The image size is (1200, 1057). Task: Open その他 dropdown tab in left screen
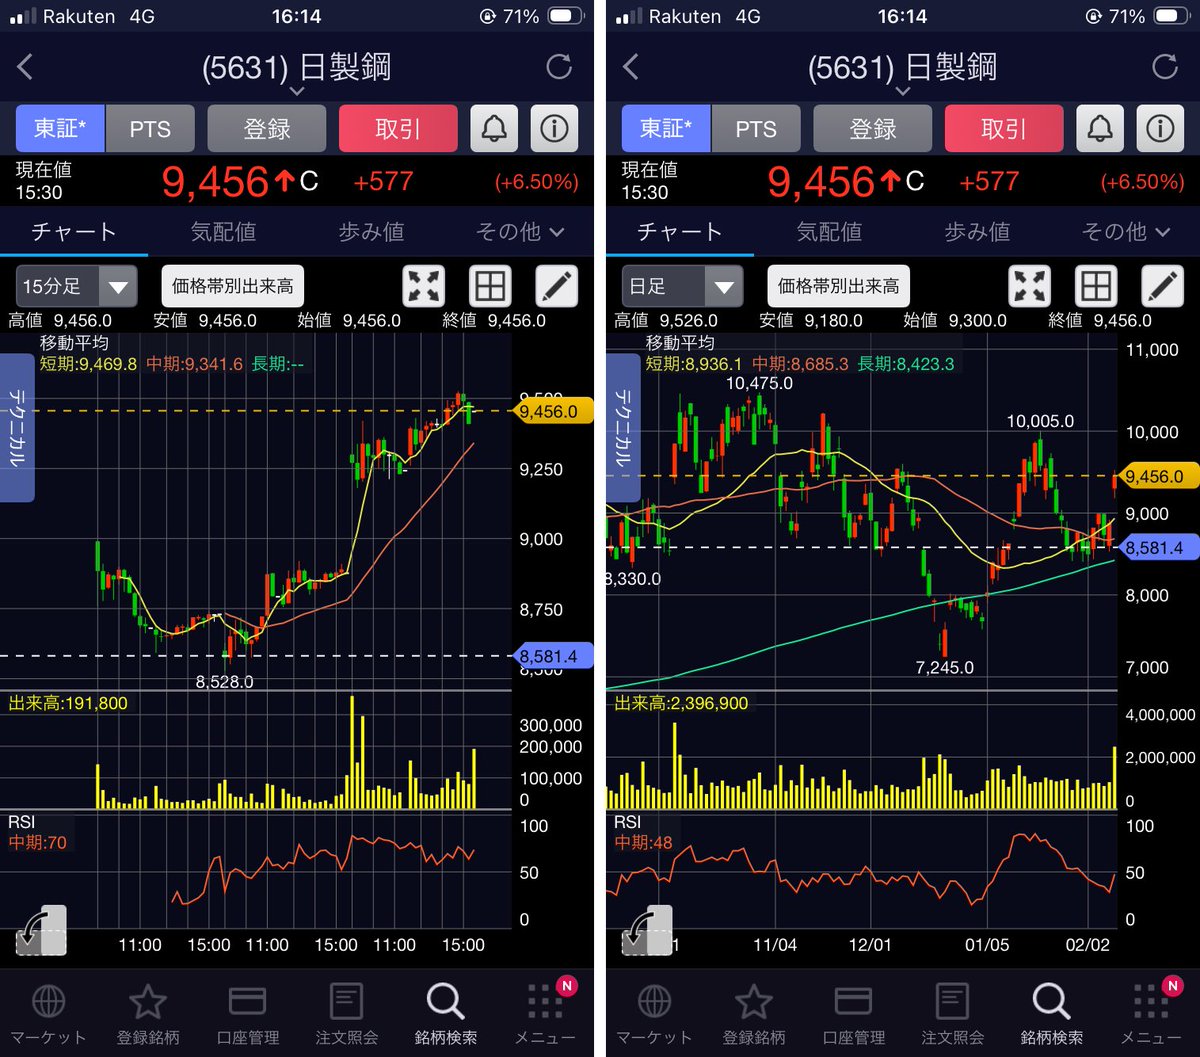[520, 232]
